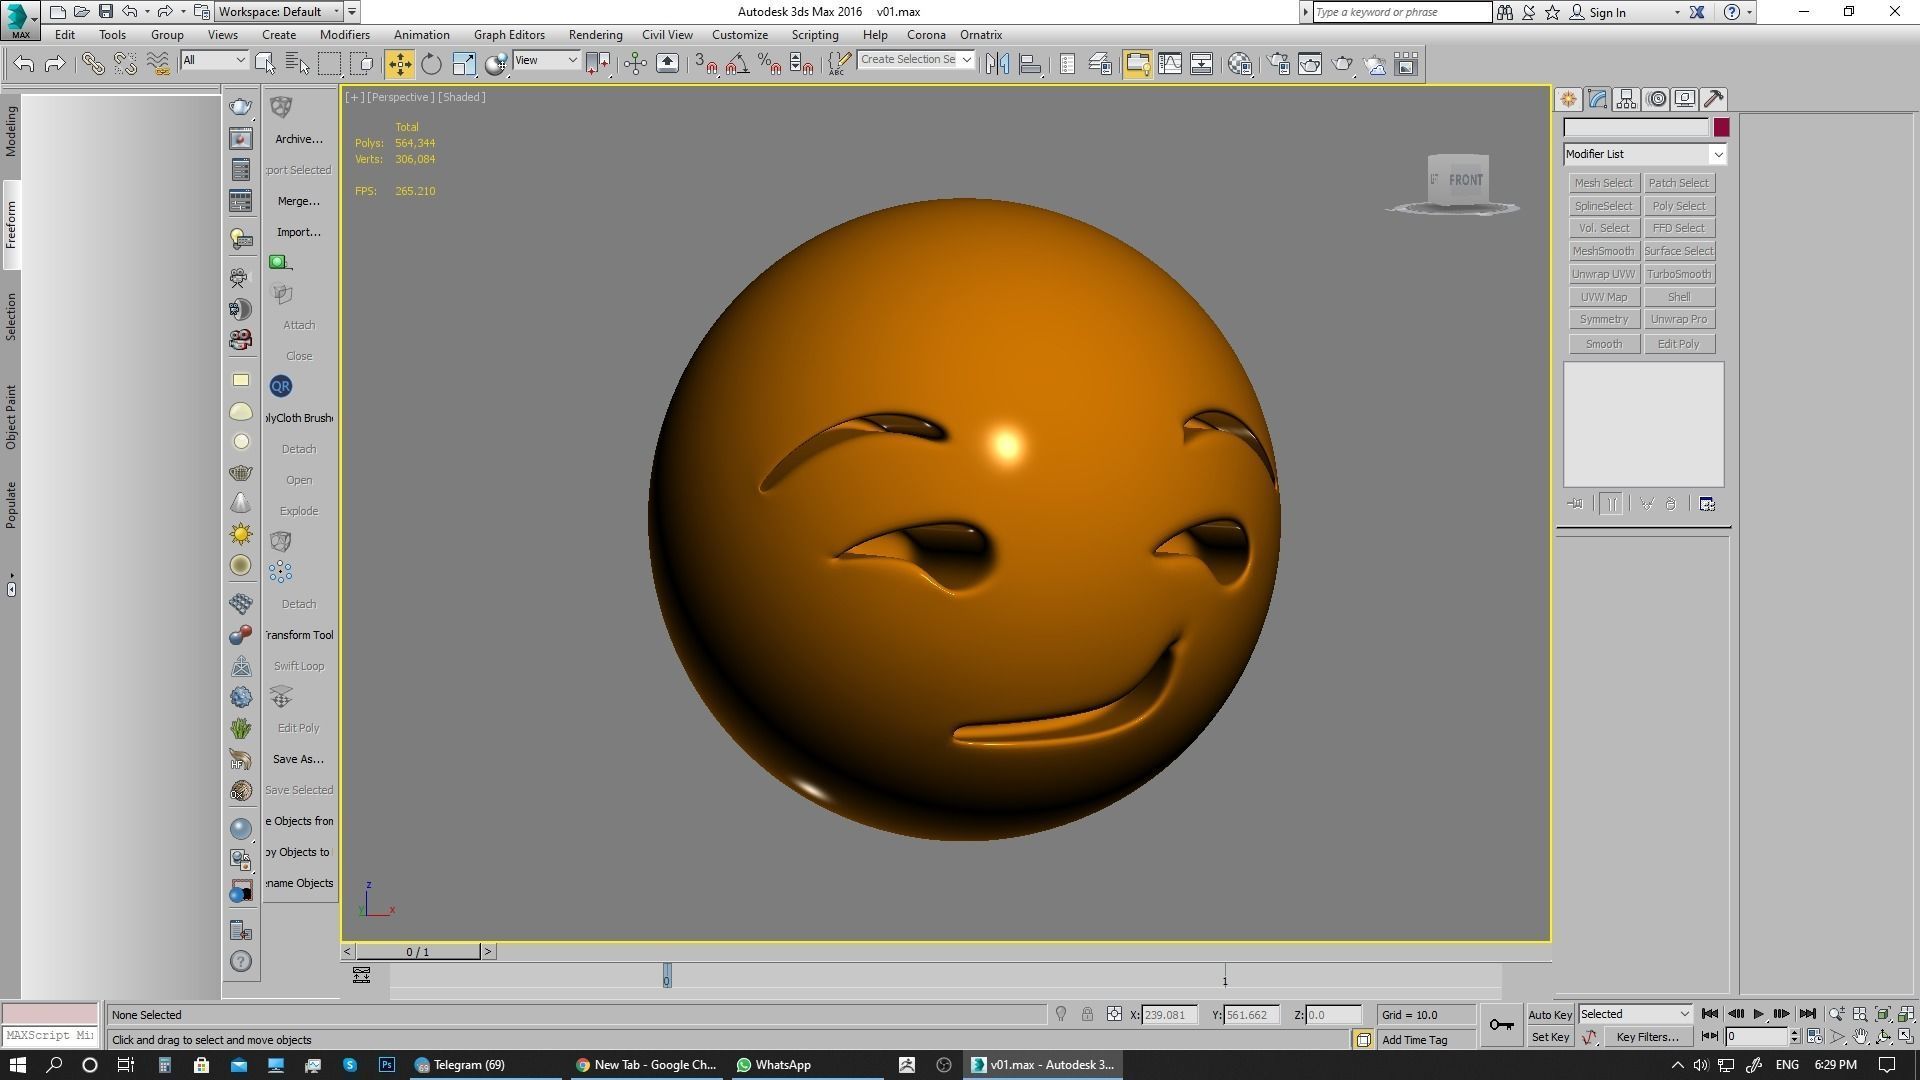This screenshot has width=1920, height=1080.
Task: Toggle Window/Crossing selection mode
Action: (x=362, y=64)
